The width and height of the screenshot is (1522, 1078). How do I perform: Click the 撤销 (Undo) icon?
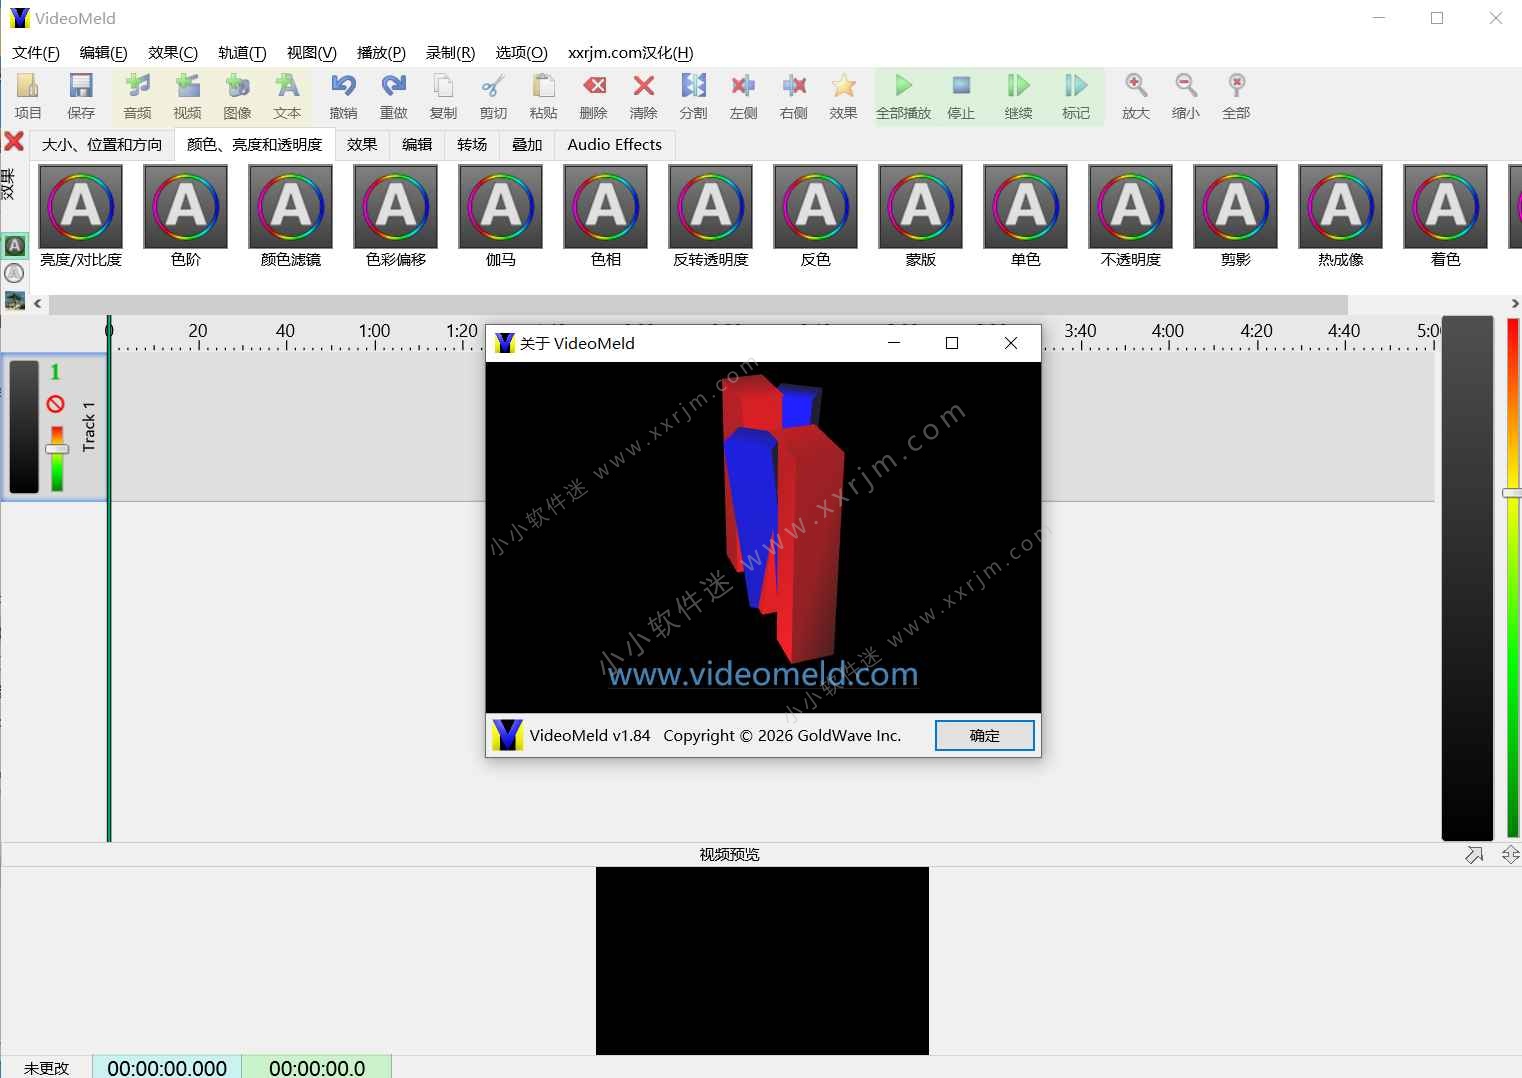point(343,97)
